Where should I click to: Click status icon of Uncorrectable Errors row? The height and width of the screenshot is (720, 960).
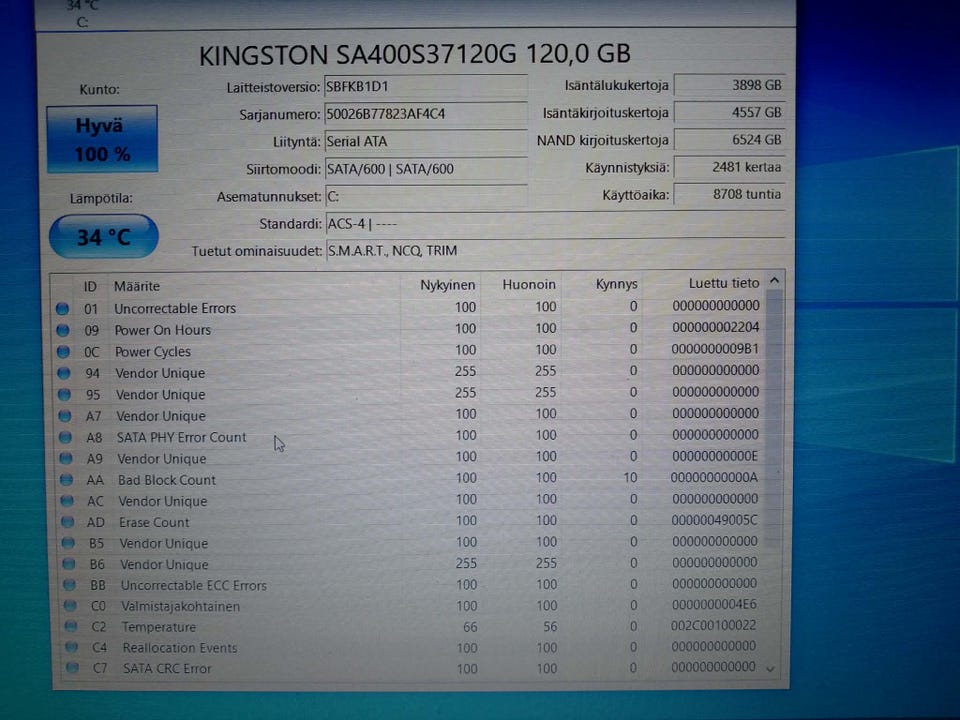coord(62,309)
